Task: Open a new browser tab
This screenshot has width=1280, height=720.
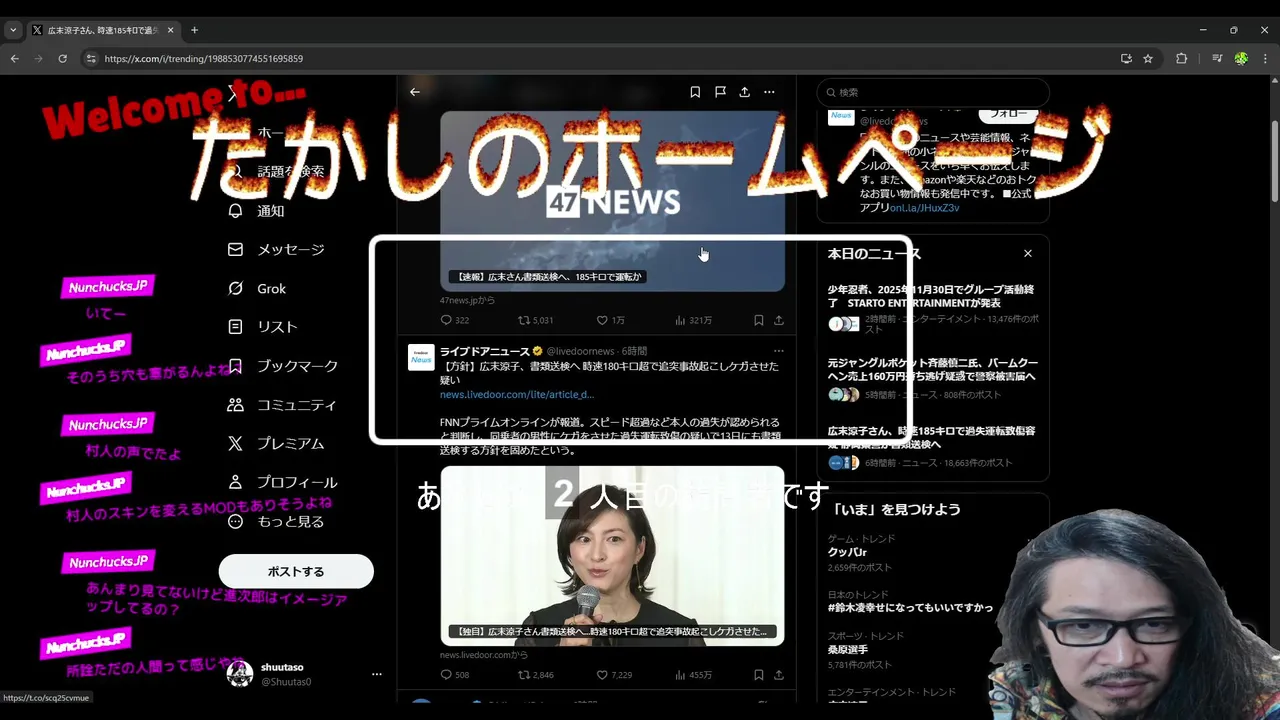Action: (195, 30)
